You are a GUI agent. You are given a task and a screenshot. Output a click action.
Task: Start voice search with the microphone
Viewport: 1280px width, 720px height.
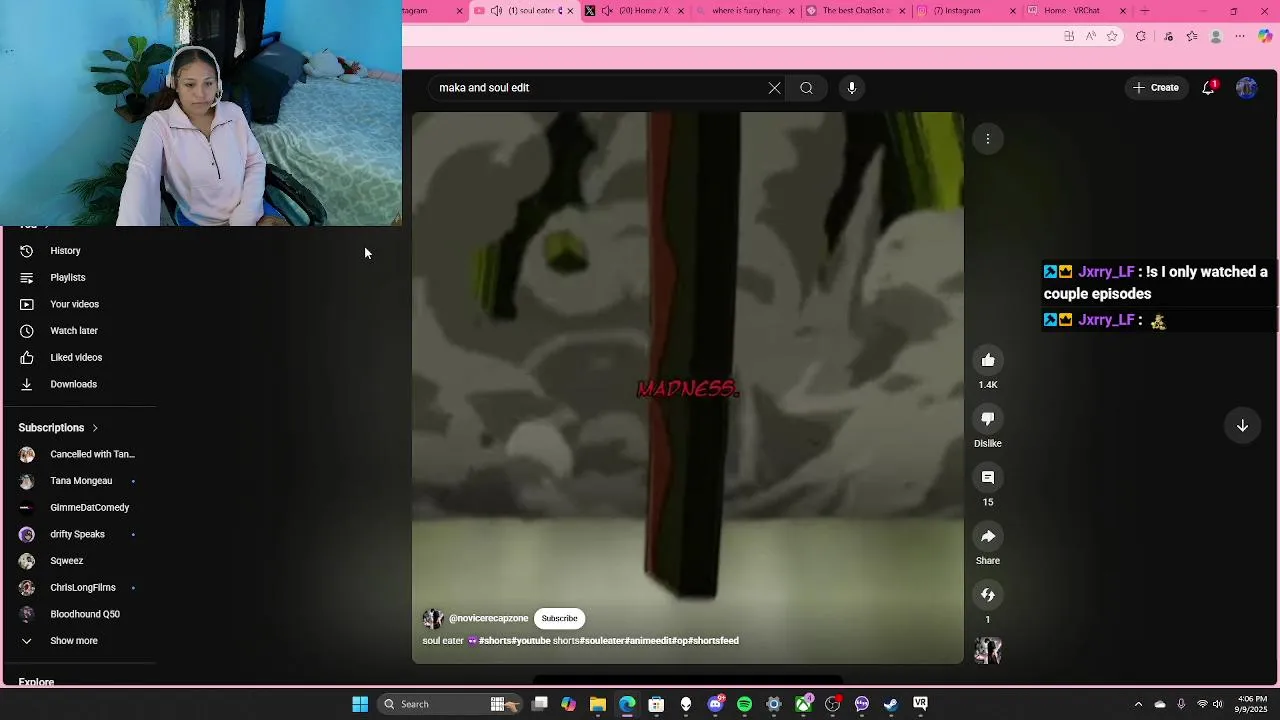852,88
